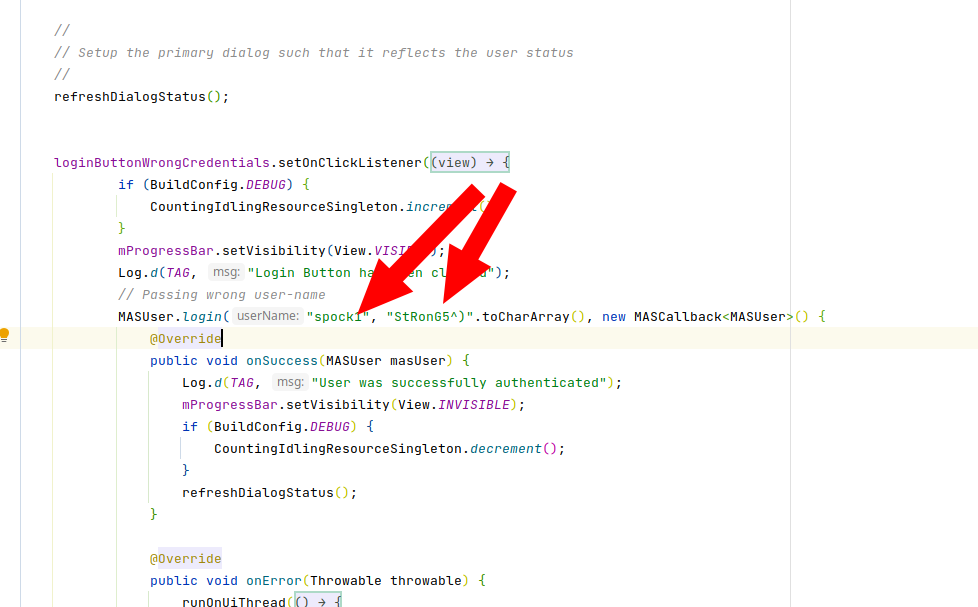This screenshot has height=607, width=978.
Task: Click the first BuildConfig.DEBUG condition
Action: [x=218, y=185]
